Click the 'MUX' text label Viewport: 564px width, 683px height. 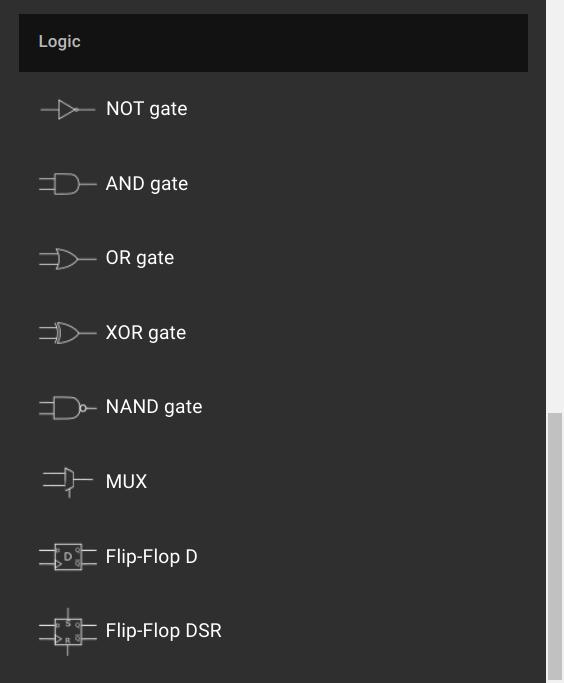(x=126, y=482)
